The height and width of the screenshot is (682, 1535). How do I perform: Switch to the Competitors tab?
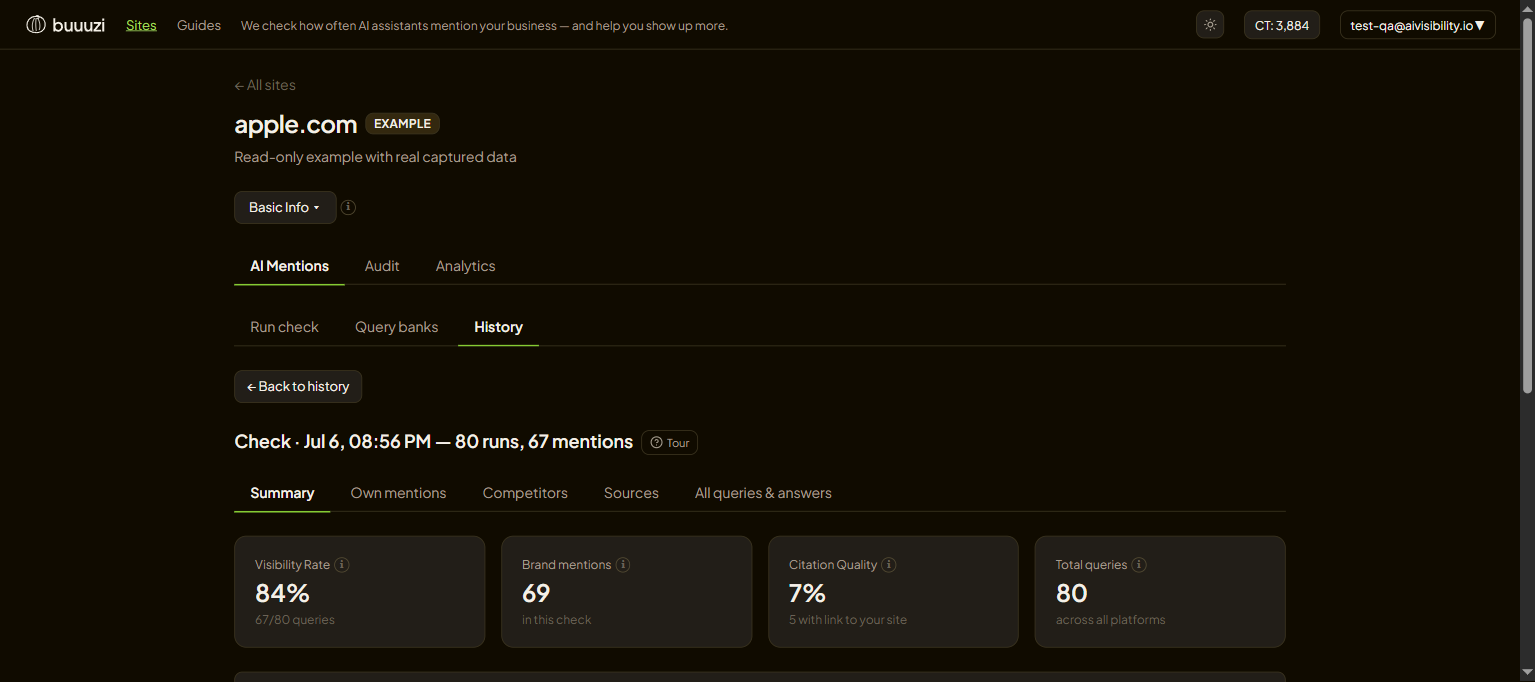pos(525,493)
